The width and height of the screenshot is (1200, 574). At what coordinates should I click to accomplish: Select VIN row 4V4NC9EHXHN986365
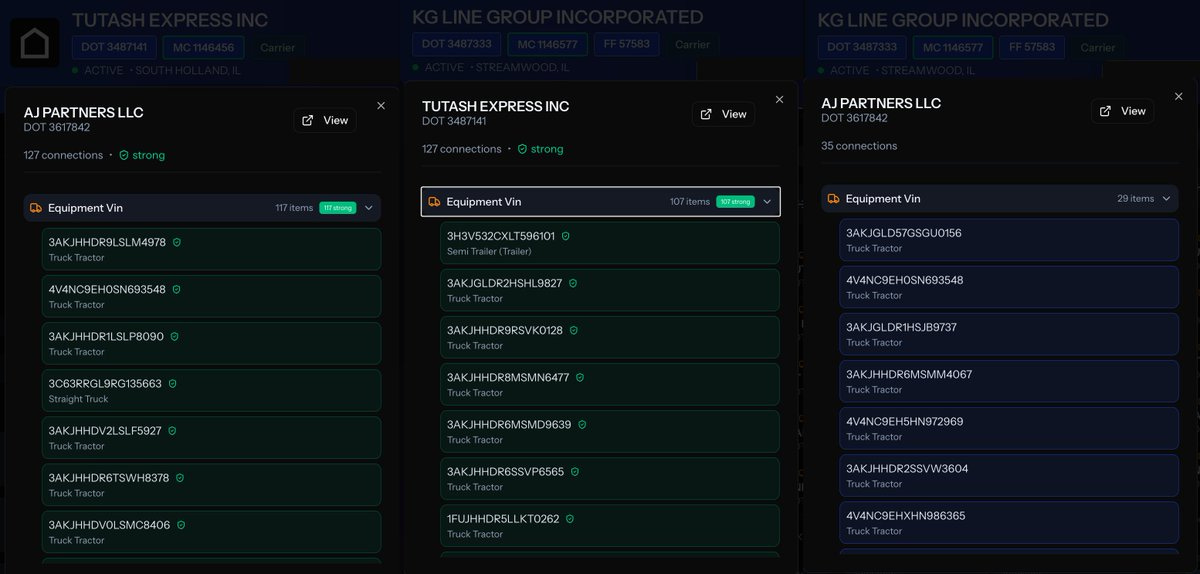[x=1009, y=522]
